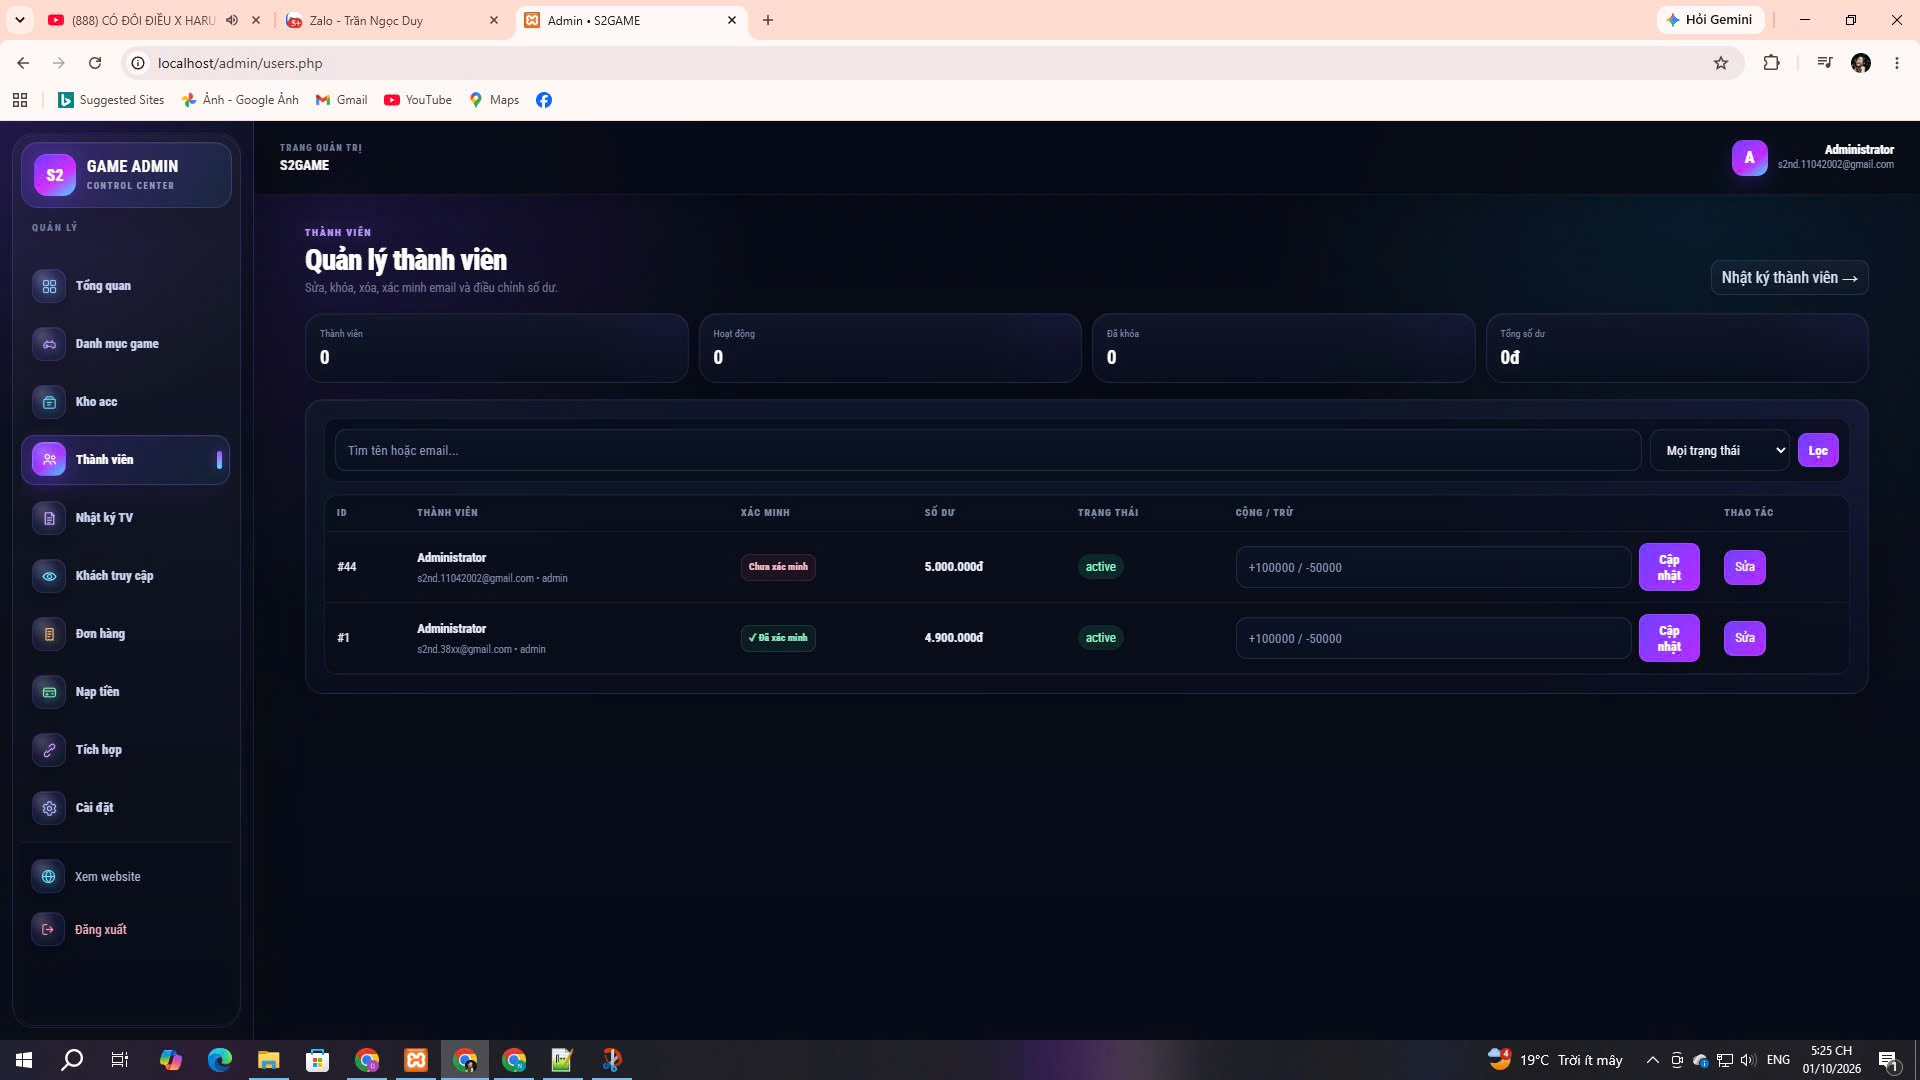Click the Chưa xác minh badge
The height and width of the screenshot is (1080, 1920).
point(778,567)
